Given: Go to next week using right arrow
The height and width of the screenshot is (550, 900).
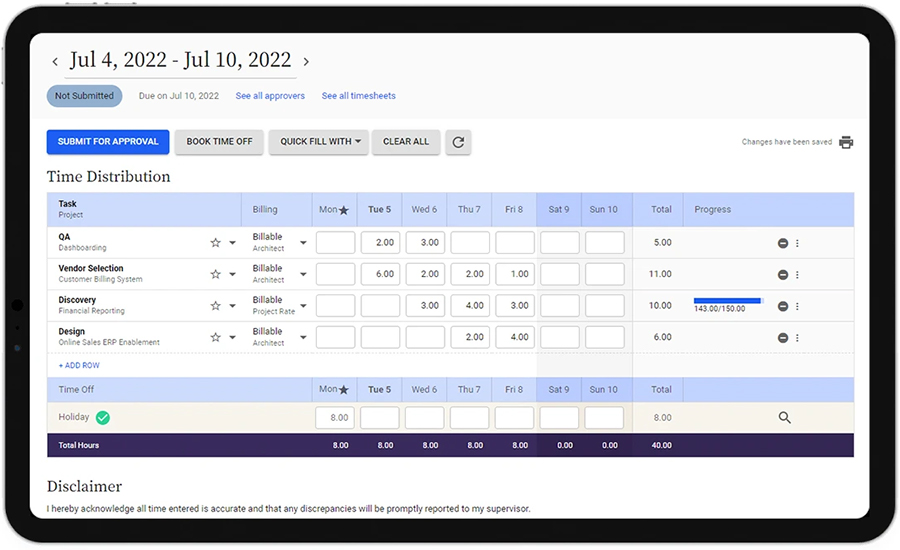Looking at the screenshot, I should 306,62.
